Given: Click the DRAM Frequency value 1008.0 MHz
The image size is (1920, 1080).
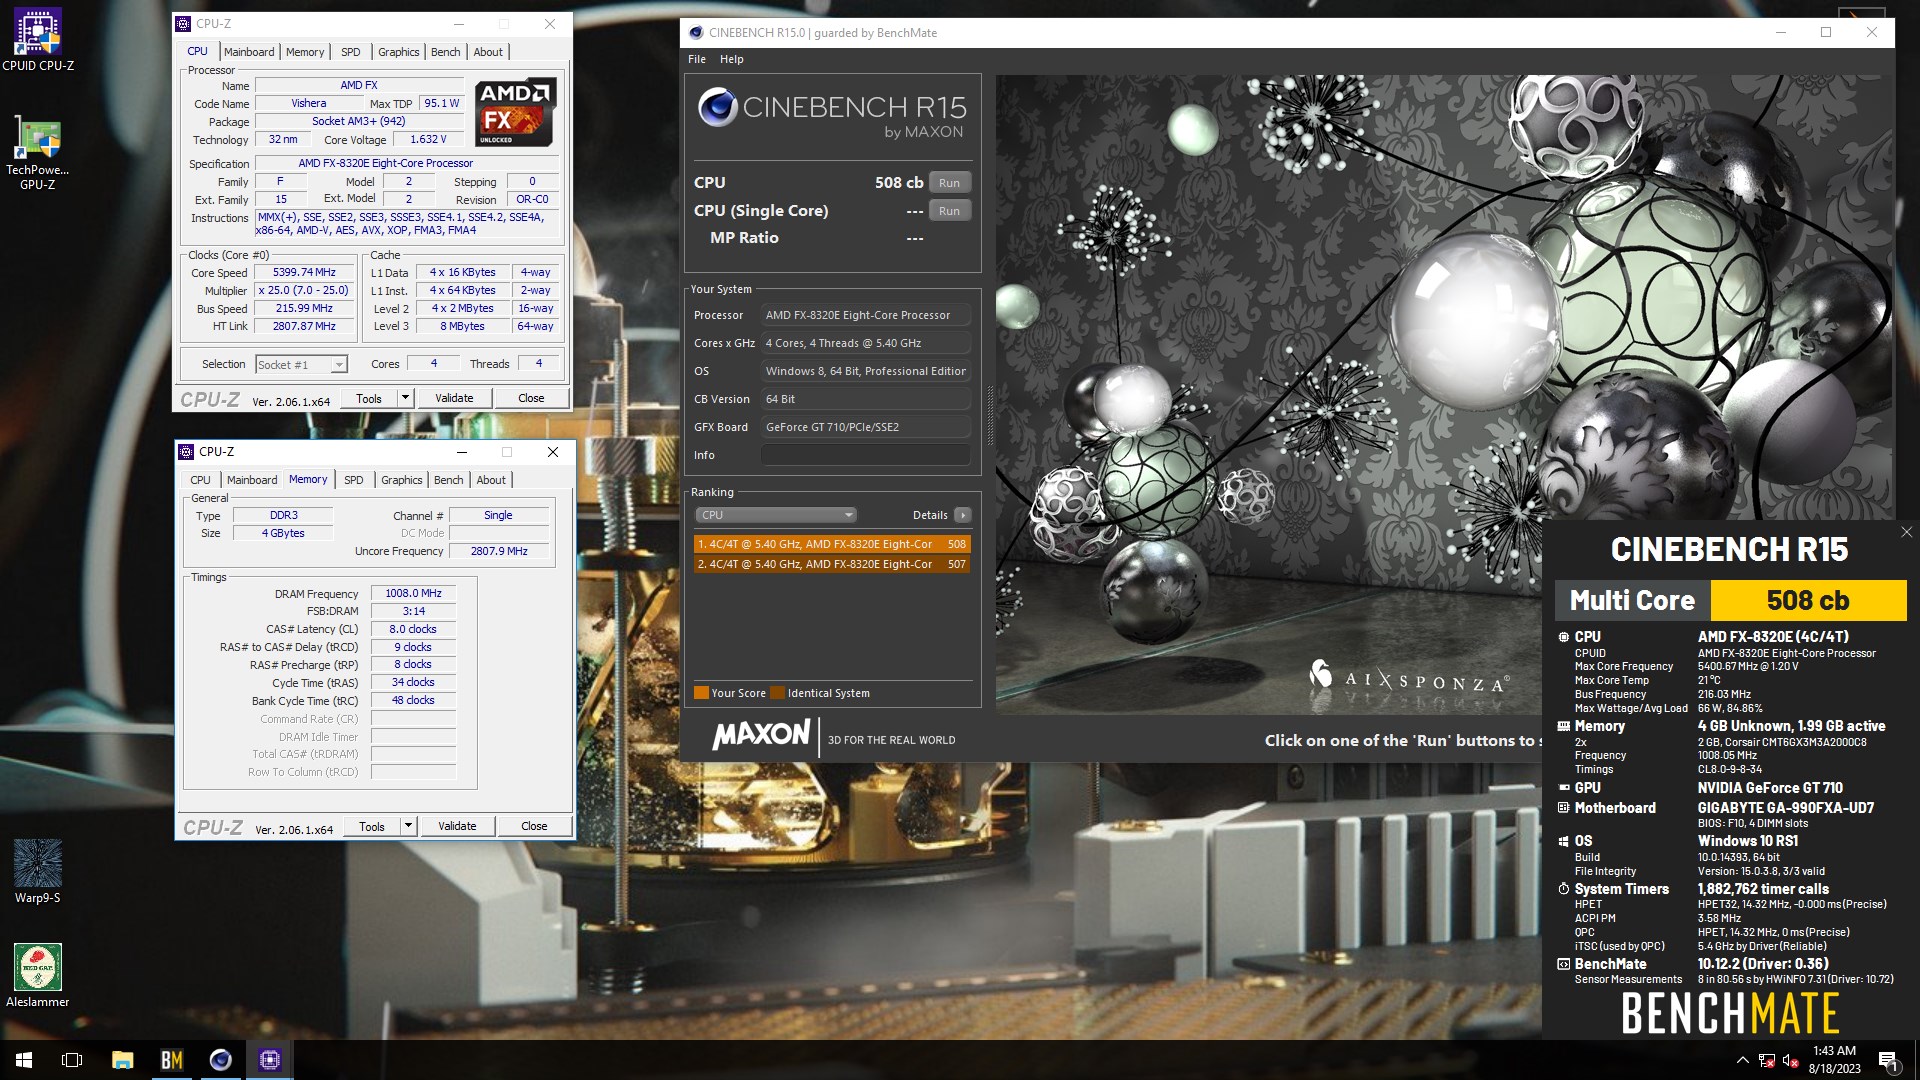Looking at the screenshot, I should click(414, 593).
